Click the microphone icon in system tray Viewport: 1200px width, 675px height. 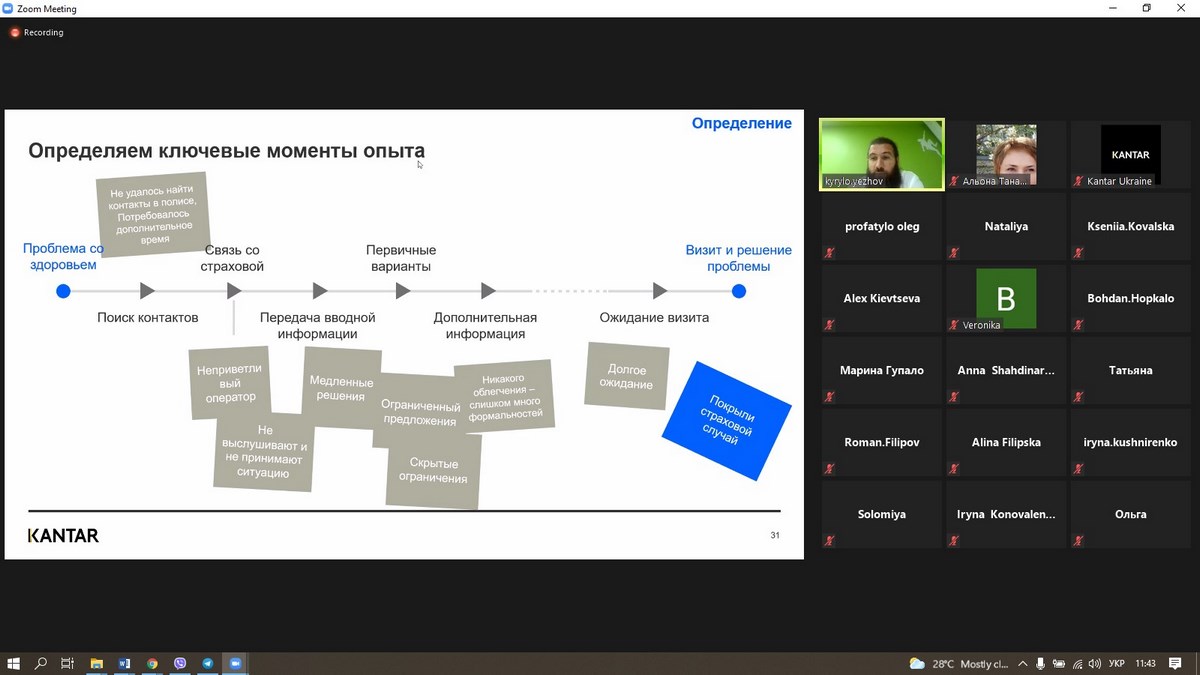tap(1041, 664)
